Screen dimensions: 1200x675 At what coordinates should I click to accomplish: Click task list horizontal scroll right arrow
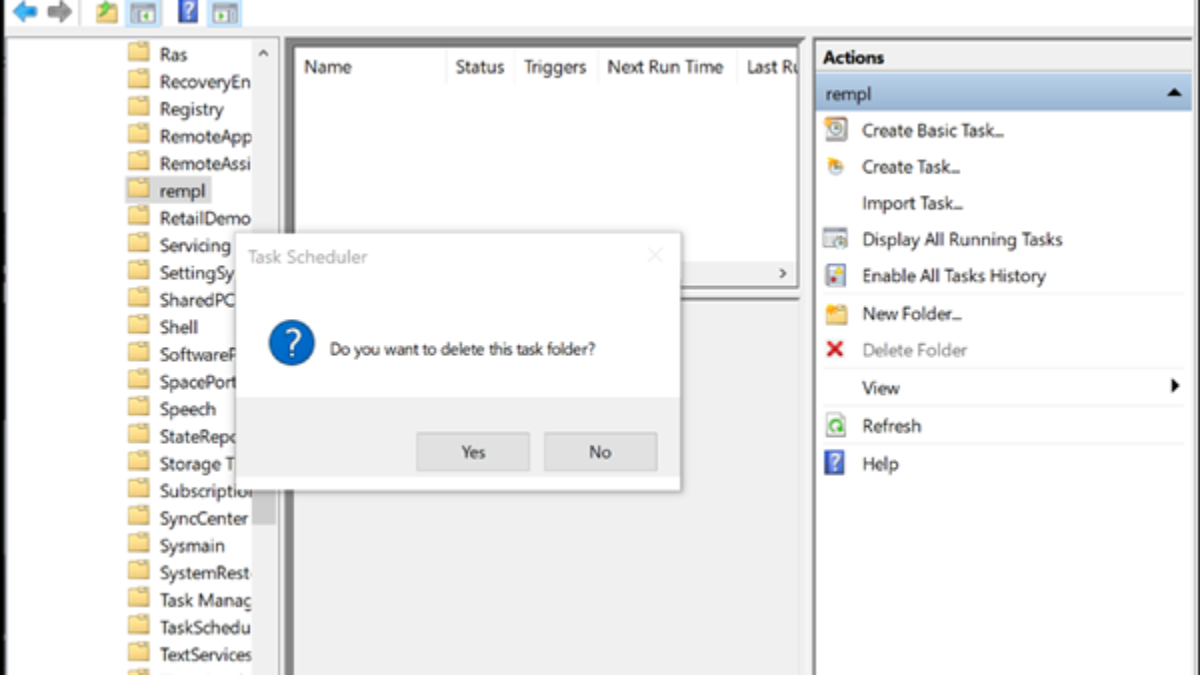click(x=783, y=272)
